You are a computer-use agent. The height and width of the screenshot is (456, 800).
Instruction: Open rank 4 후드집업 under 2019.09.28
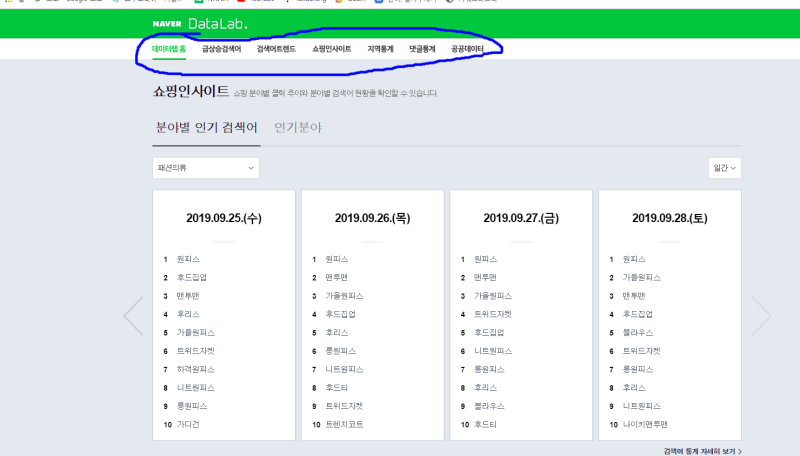click(638, 314)
